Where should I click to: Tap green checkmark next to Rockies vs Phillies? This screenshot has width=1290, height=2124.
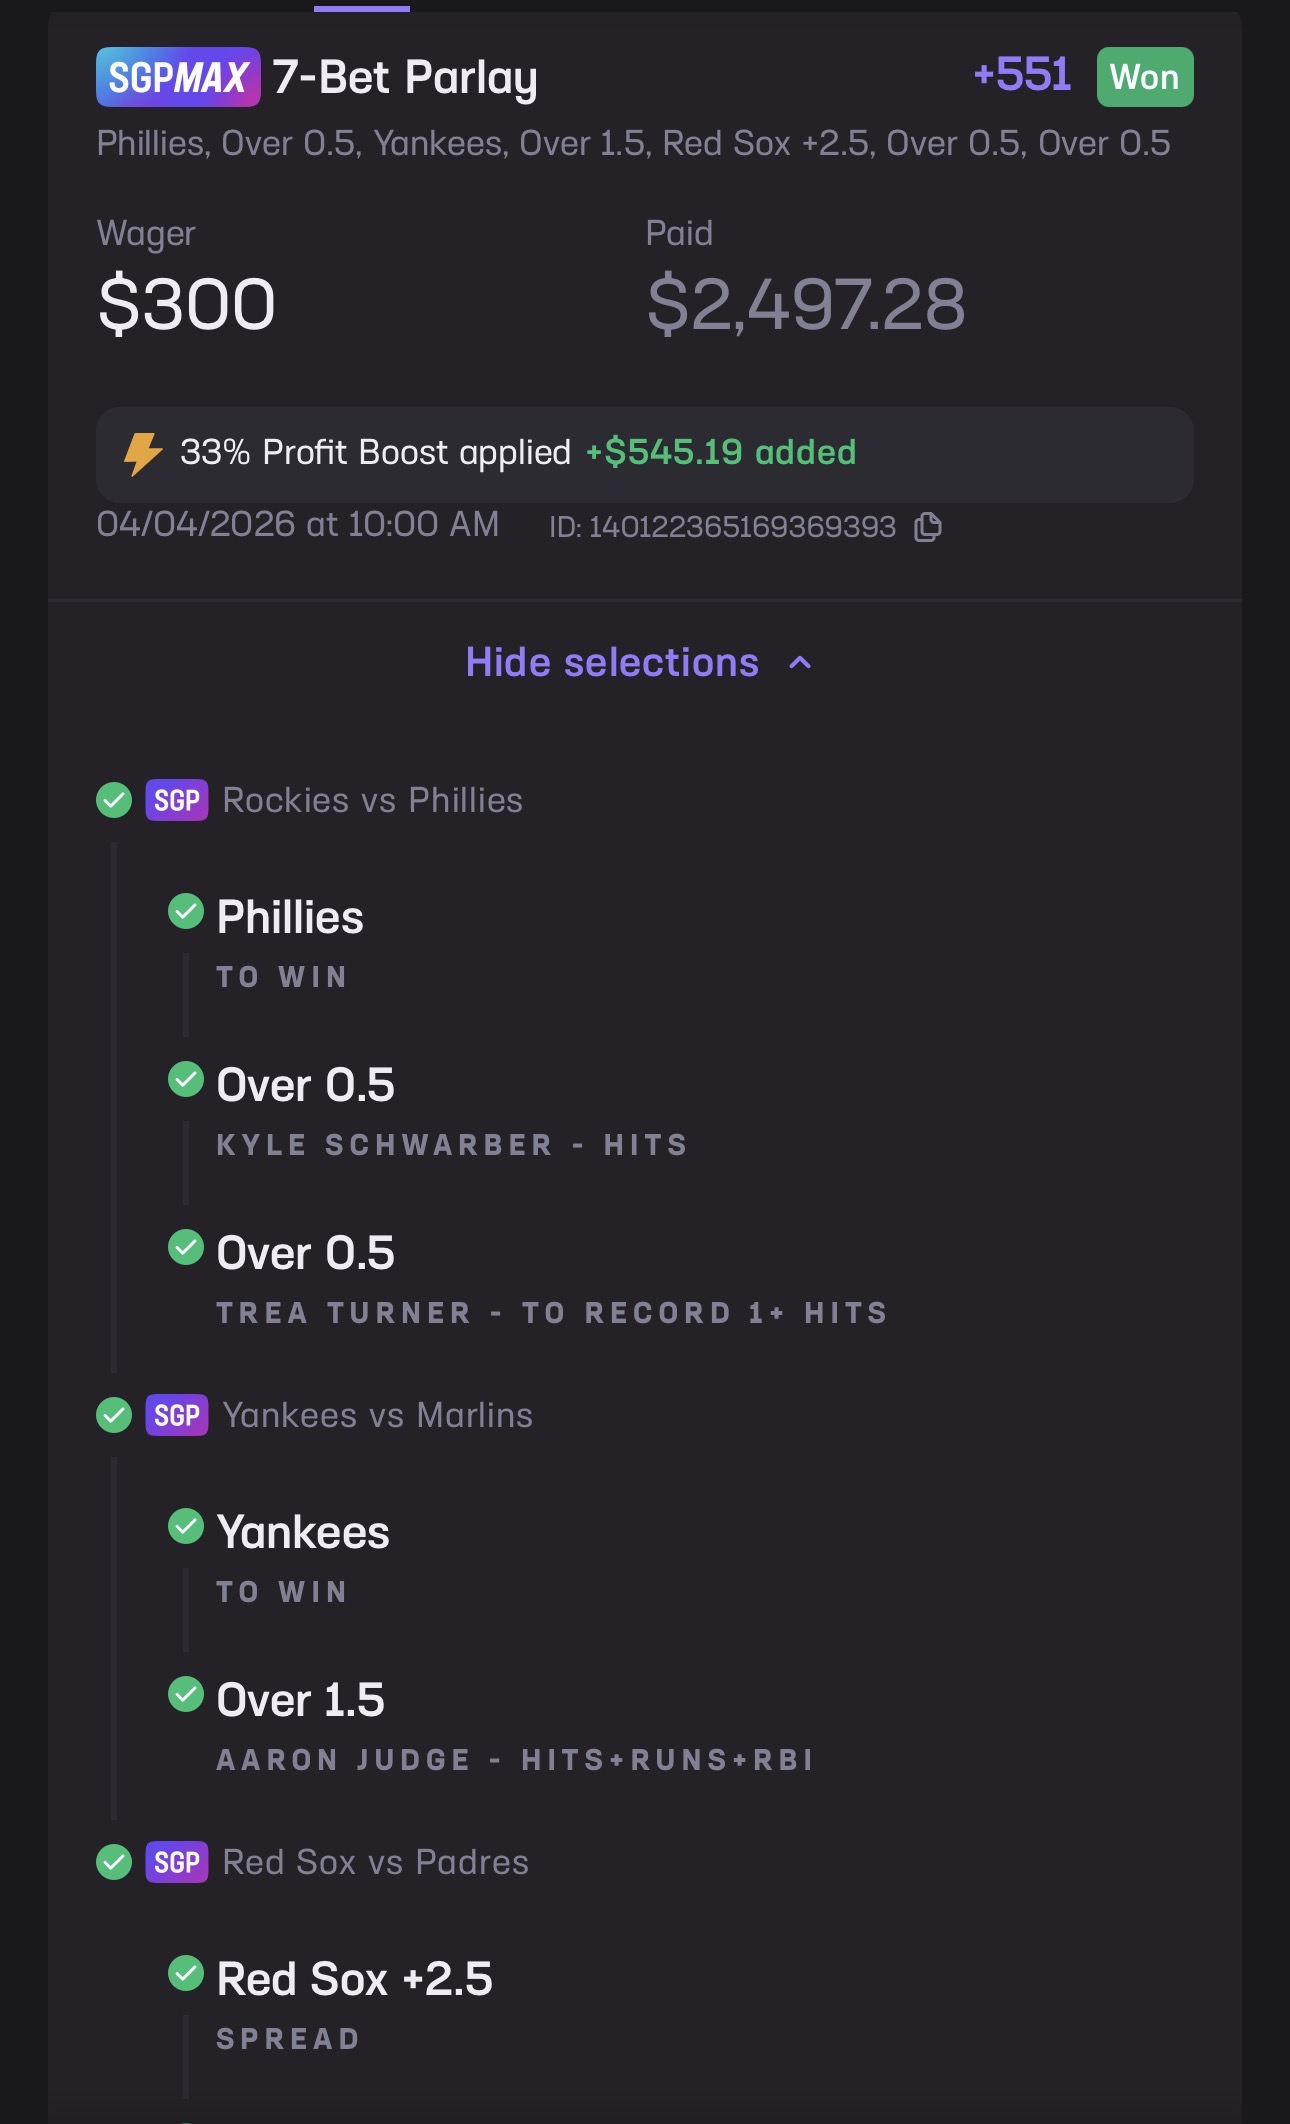coord(114,800)
